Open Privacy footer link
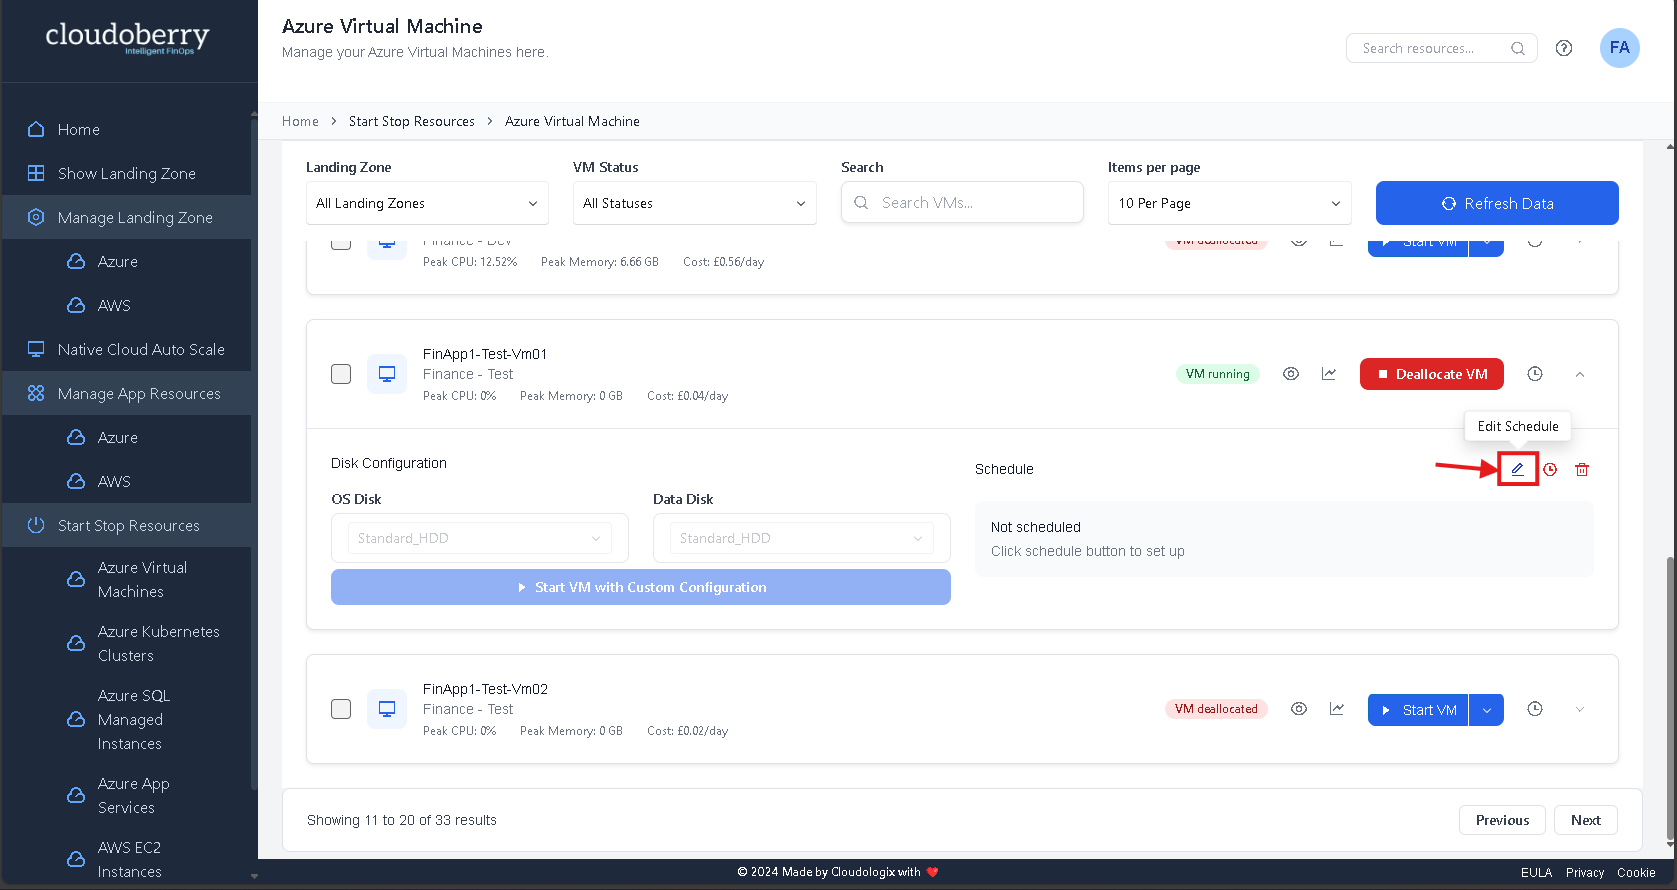Image resolution: width=1677 pixels, height=890 pixels. [x=1585, y=873]
